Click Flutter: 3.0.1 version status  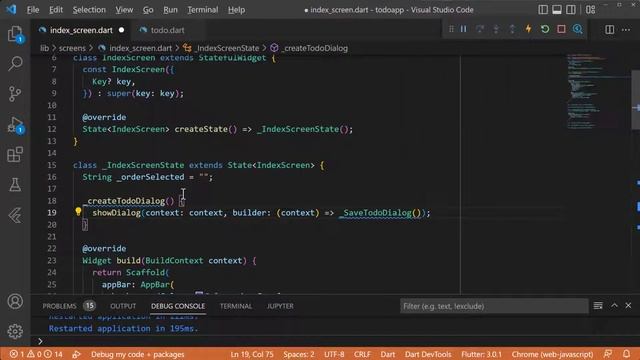coord(482,354)
